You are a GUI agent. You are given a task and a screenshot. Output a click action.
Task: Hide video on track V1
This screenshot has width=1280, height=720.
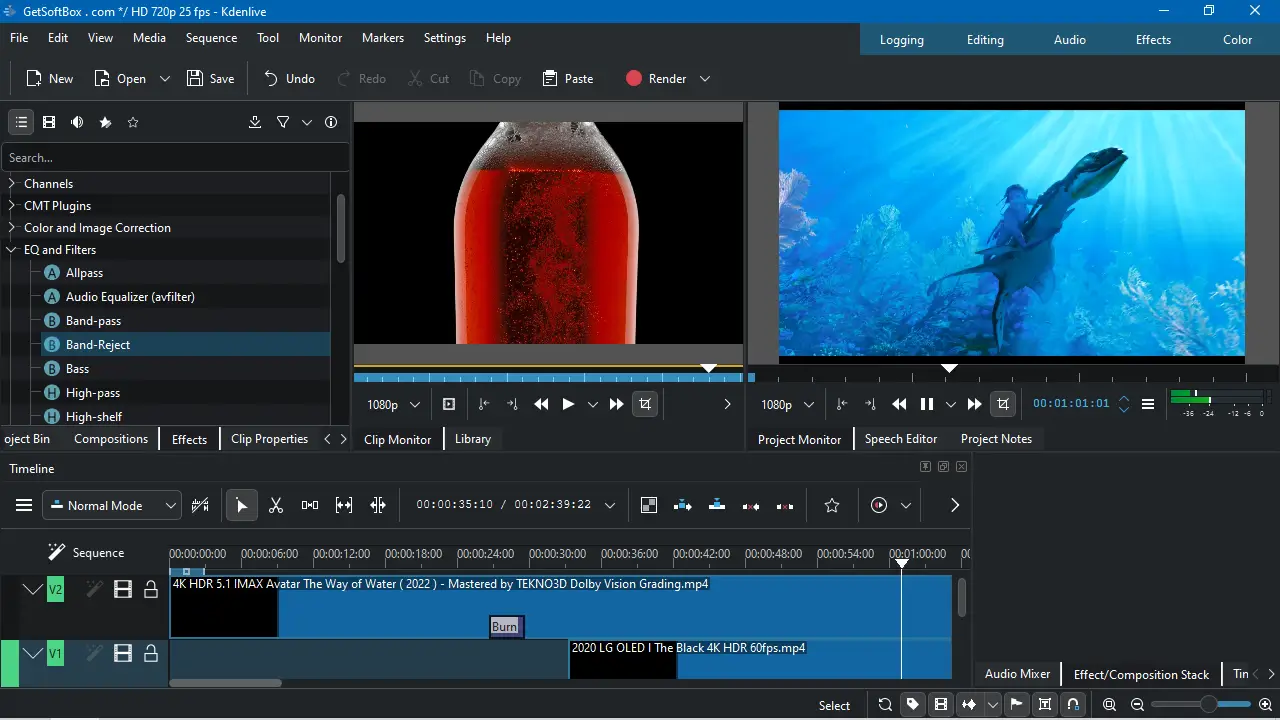click(123, 654)
